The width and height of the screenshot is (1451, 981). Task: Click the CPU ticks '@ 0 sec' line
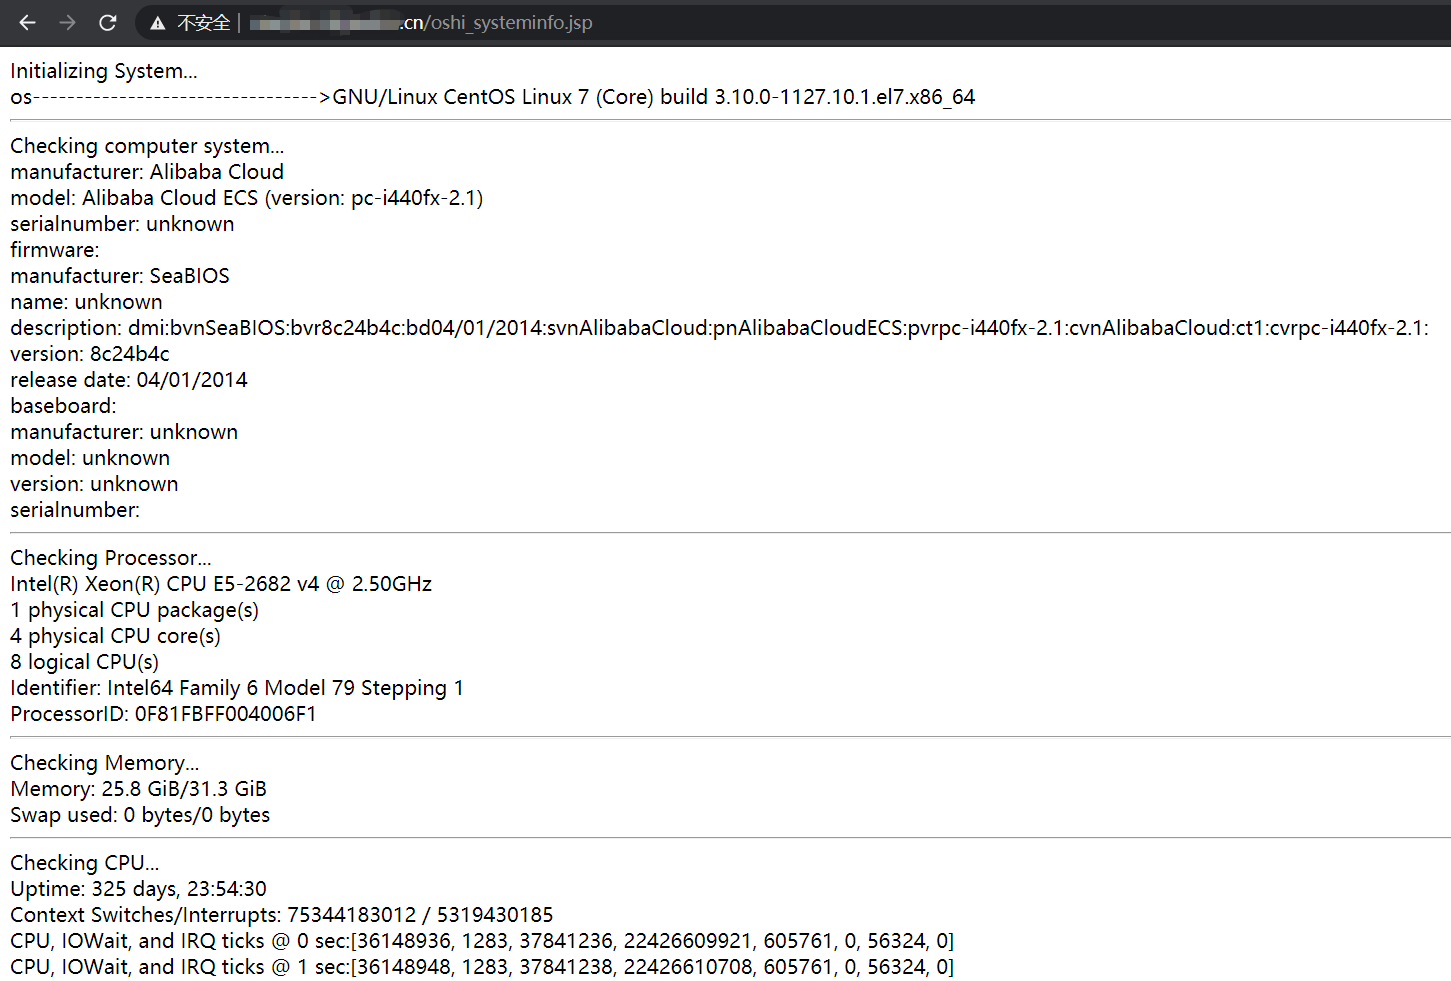(x=482, y=941)
